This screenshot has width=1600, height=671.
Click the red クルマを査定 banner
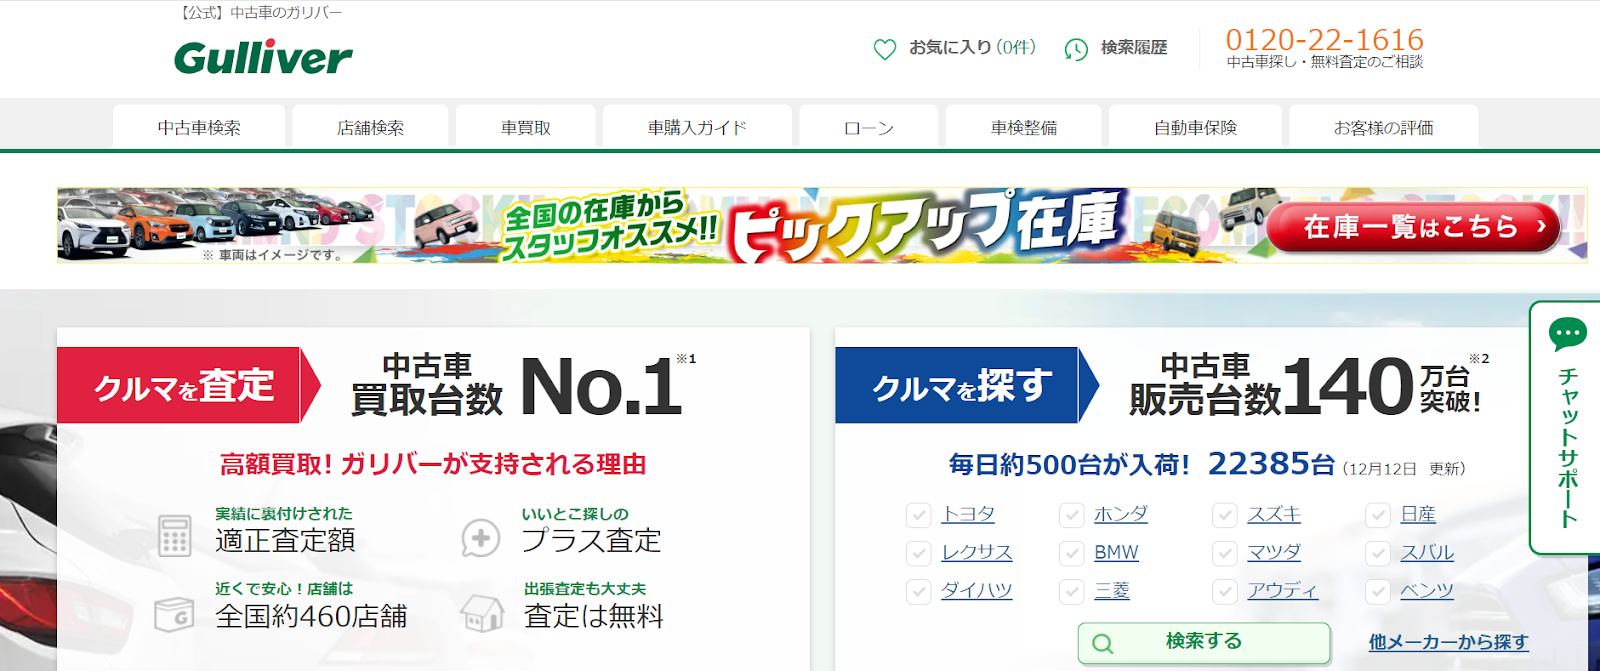189,385
